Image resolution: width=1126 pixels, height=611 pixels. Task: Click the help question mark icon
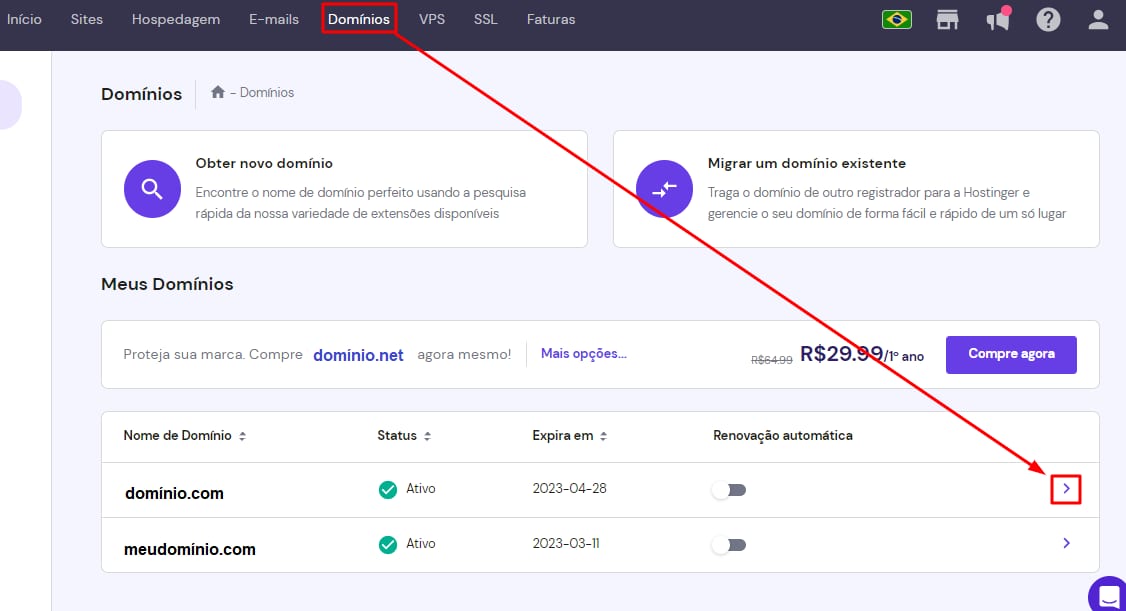pos(1048,19)
